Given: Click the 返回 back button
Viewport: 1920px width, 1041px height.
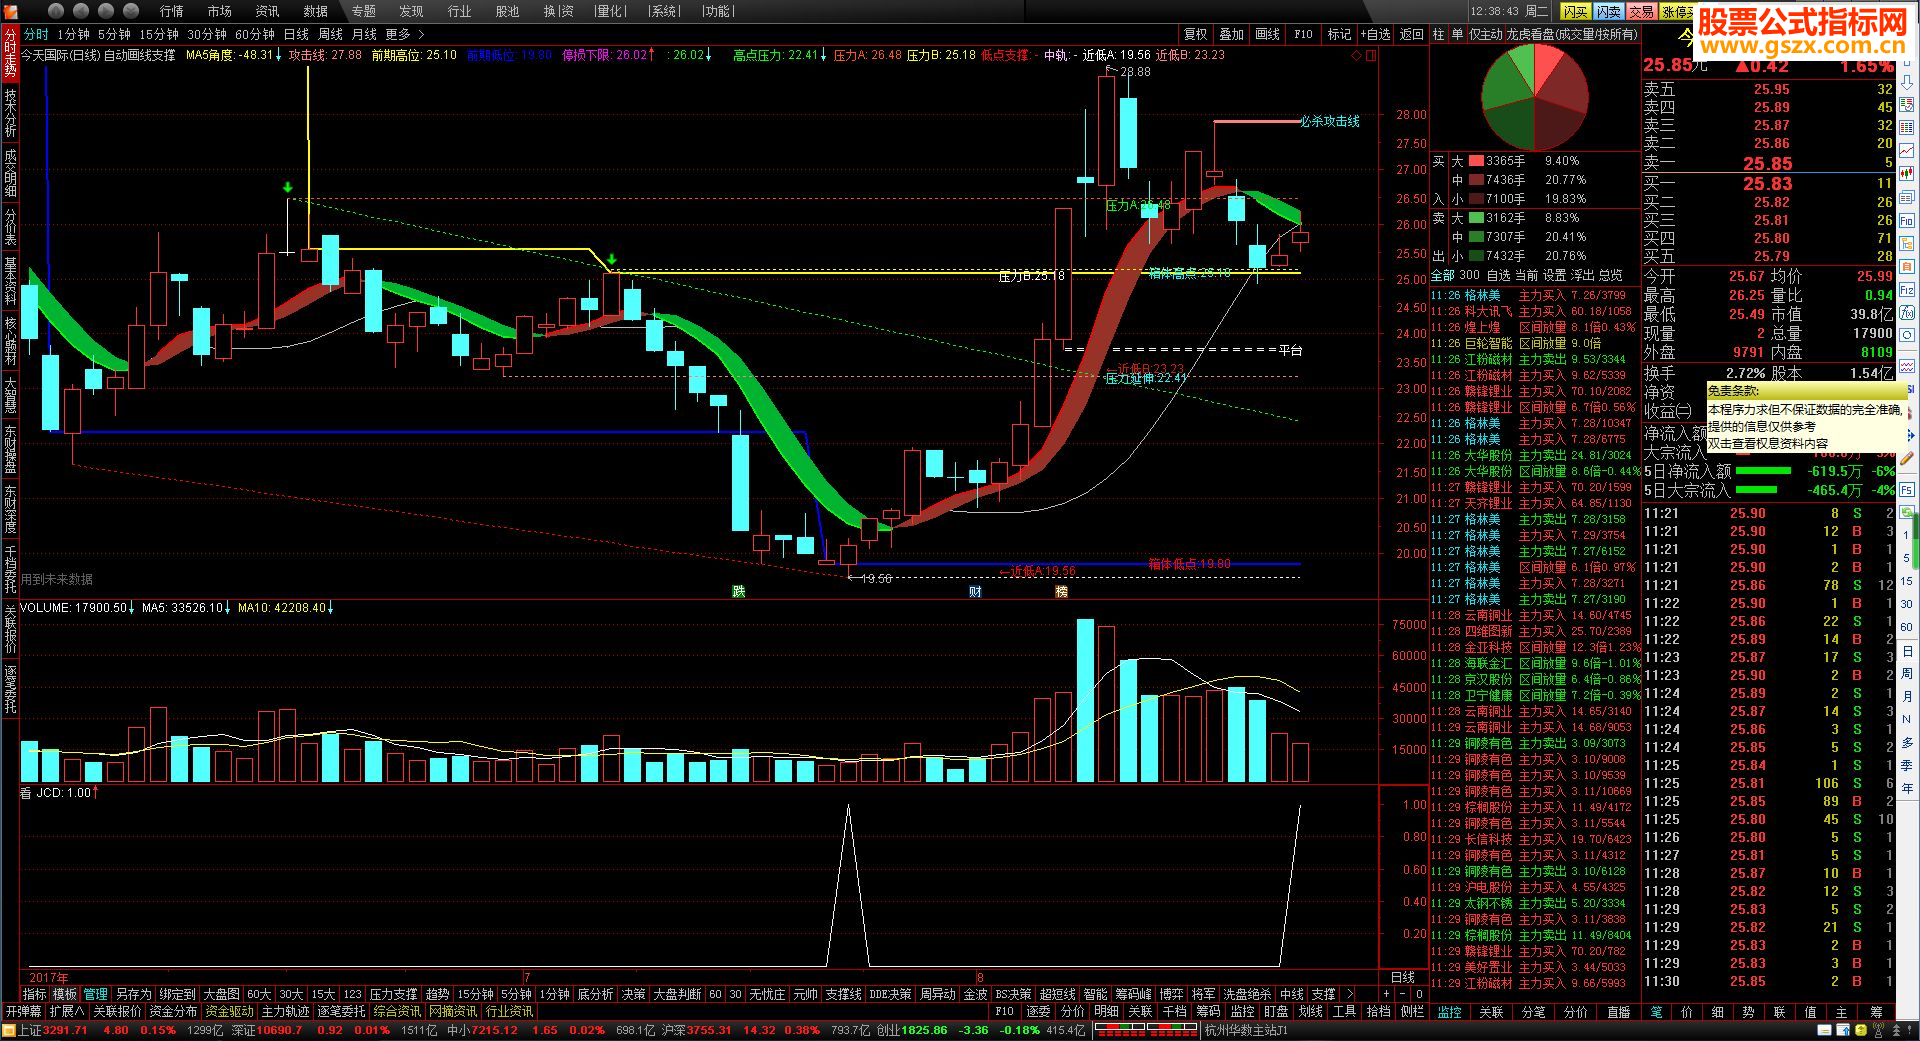Looking at the screenshot, I should 1411,34.
